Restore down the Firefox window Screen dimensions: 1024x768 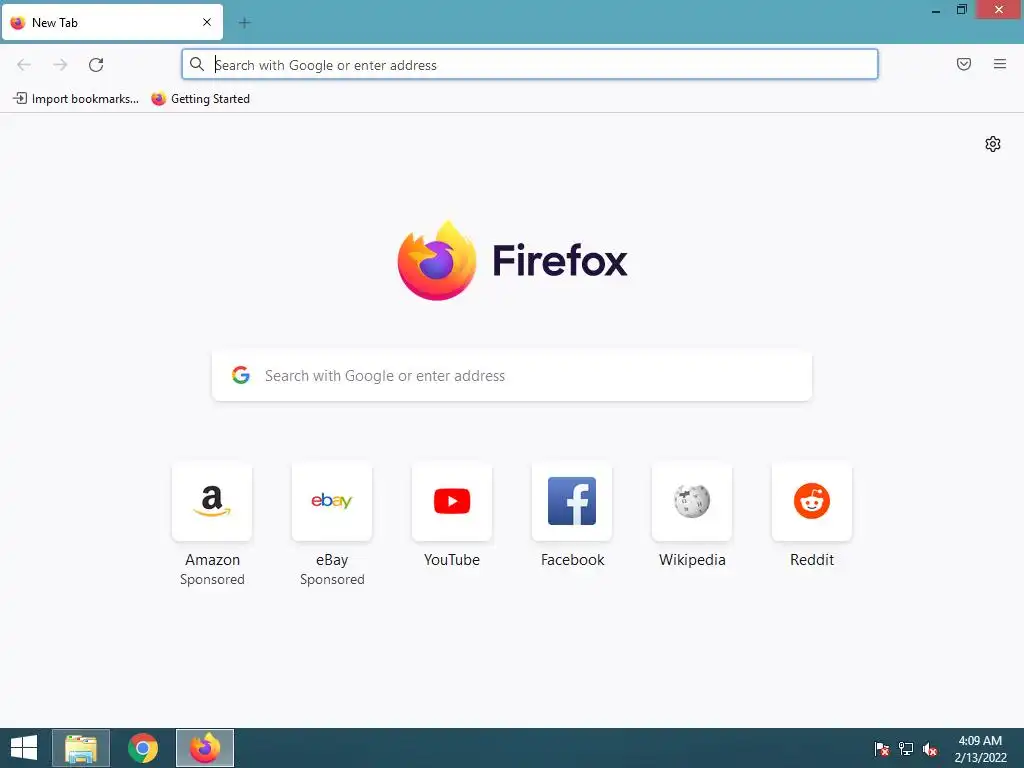(x=961, y=10)
